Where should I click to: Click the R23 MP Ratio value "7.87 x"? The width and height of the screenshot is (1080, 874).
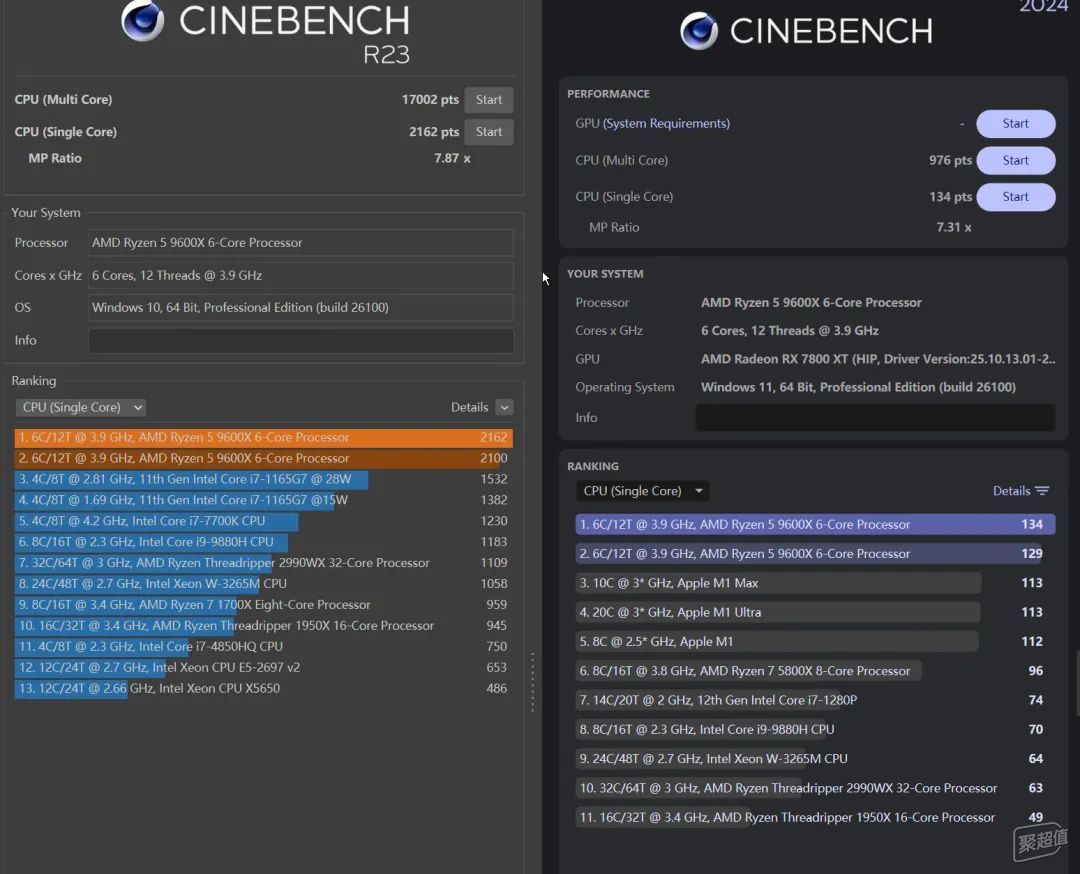click(452, 158)
